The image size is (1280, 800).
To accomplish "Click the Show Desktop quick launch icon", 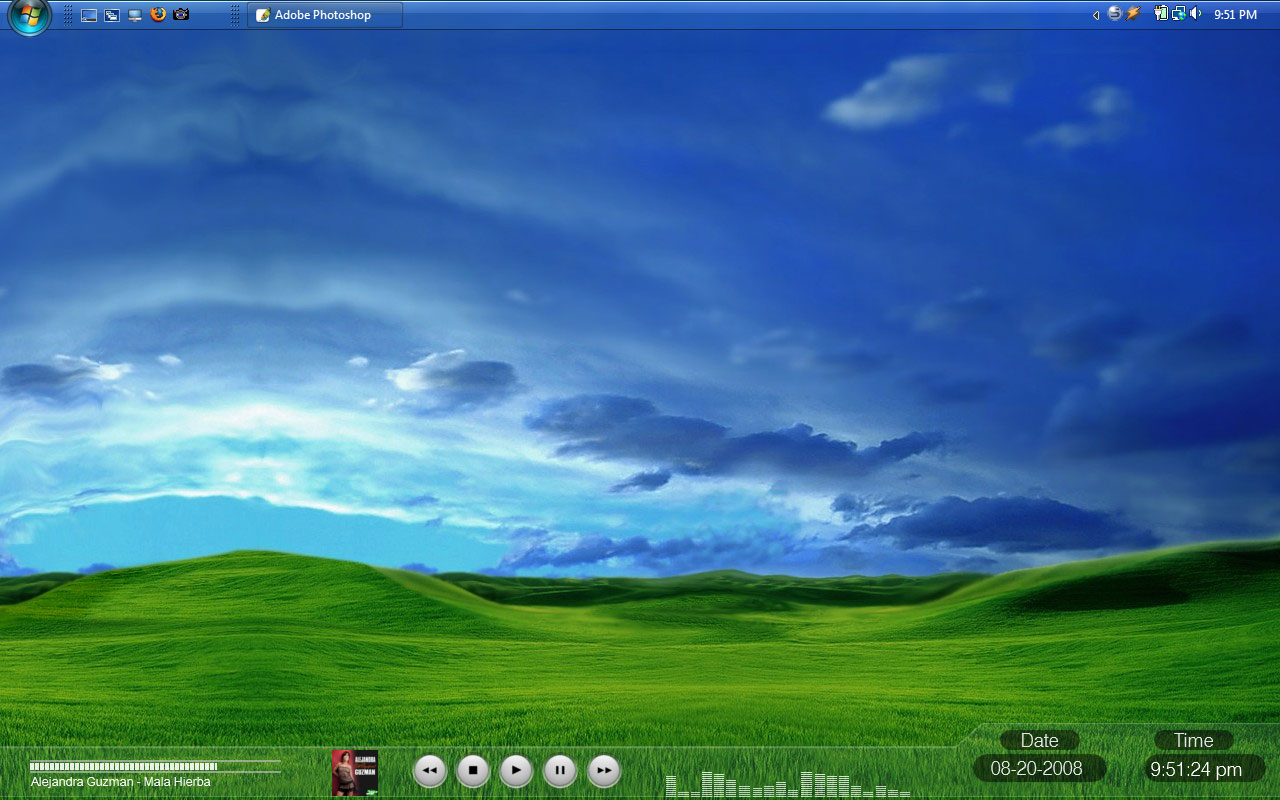I will [x=89, y=15].
